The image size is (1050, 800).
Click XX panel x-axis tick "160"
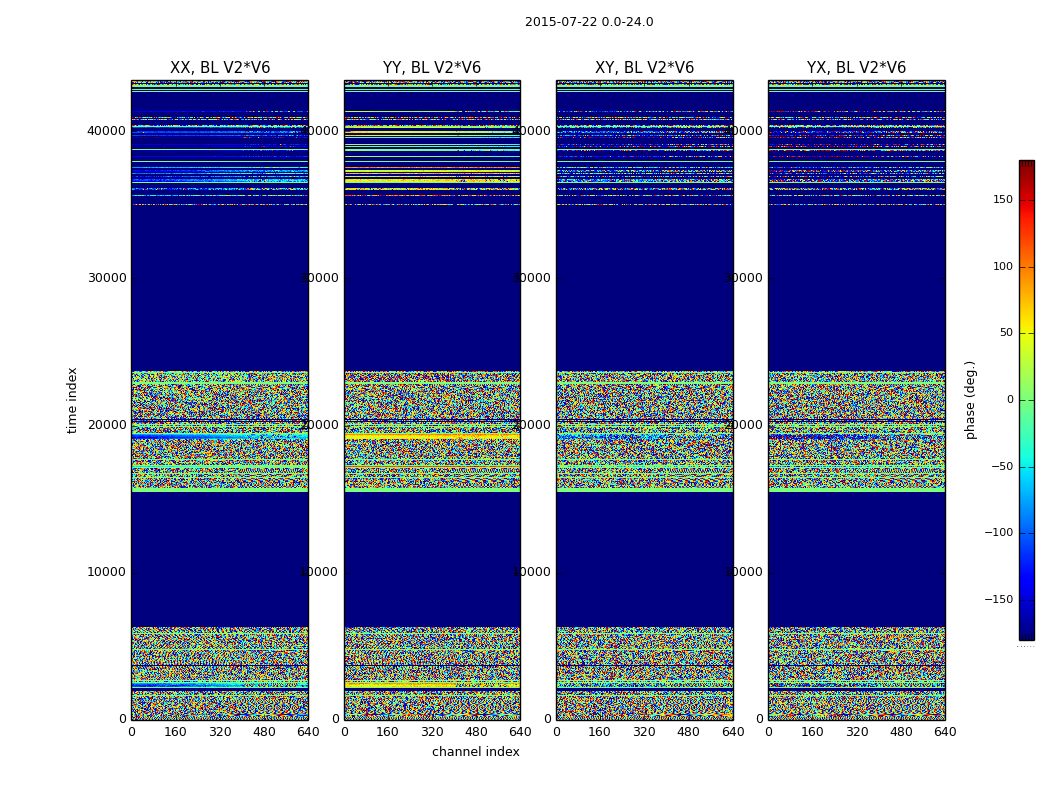pos(175,732)
